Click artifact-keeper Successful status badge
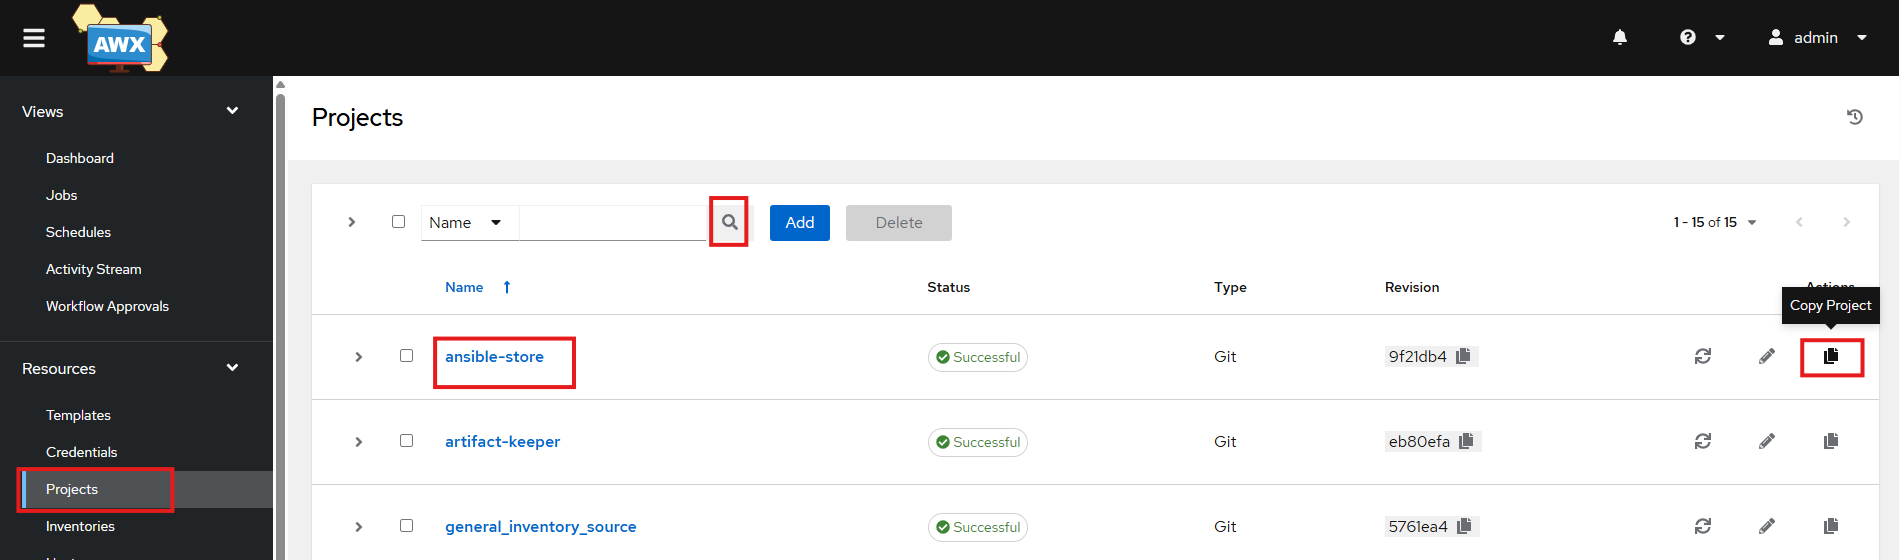This screenshot has height=560, width=1901. coord(978,442)
